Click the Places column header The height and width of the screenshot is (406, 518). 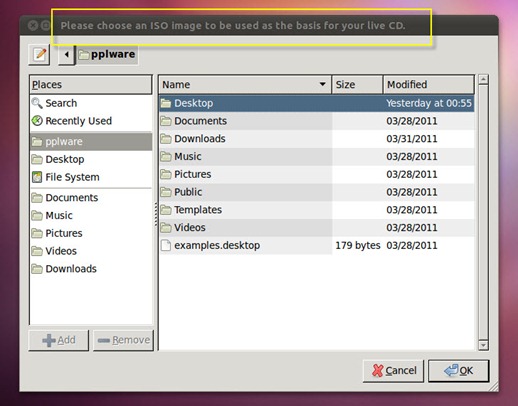[91, 85]
